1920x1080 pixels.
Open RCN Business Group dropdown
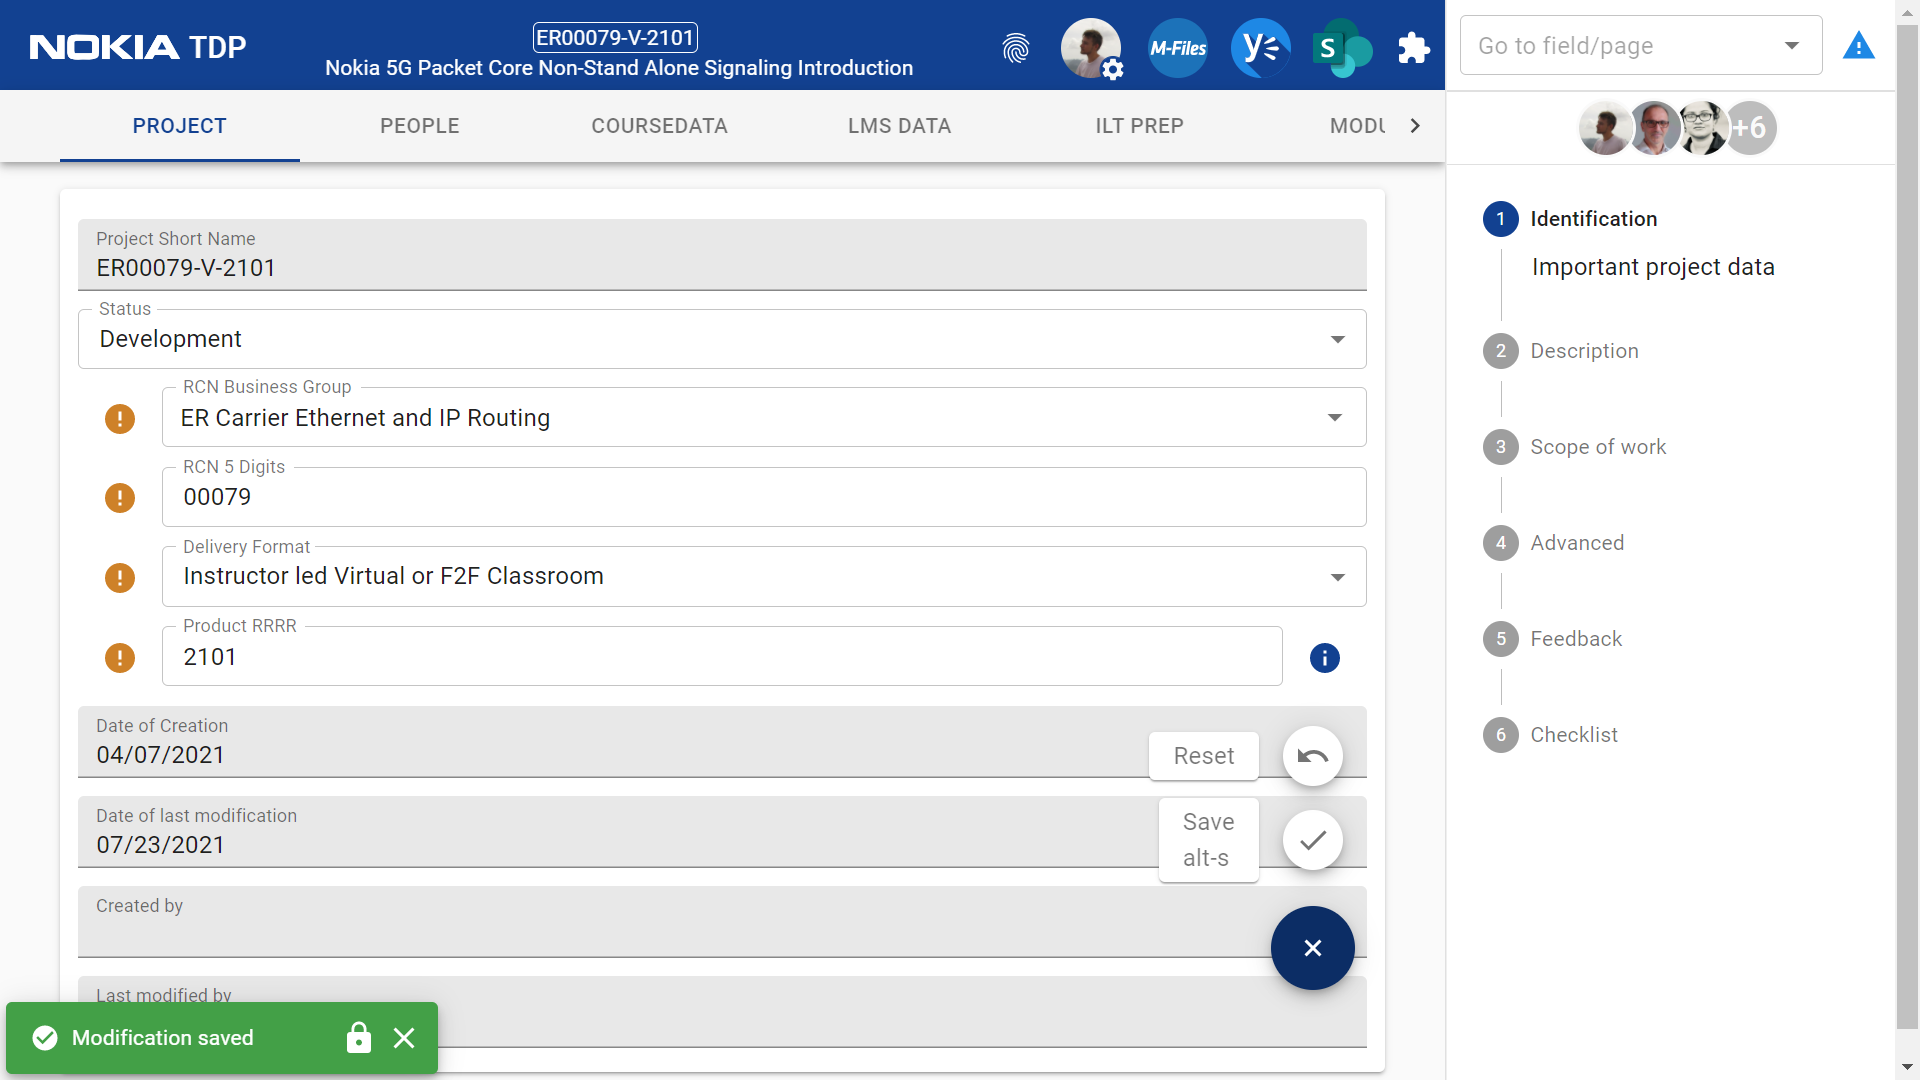tap(764, 417)
